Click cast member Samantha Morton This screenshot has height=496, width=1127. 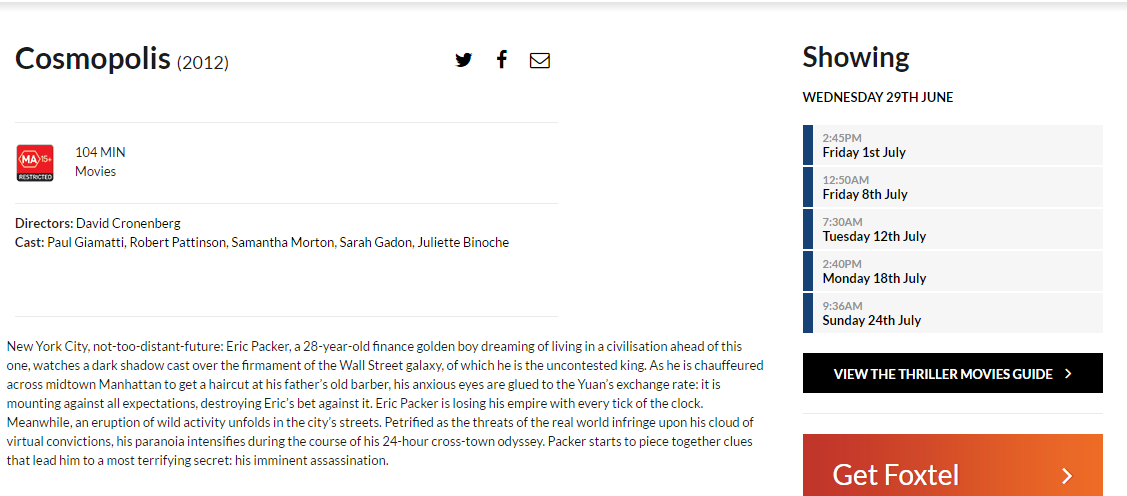click(284, 242)
